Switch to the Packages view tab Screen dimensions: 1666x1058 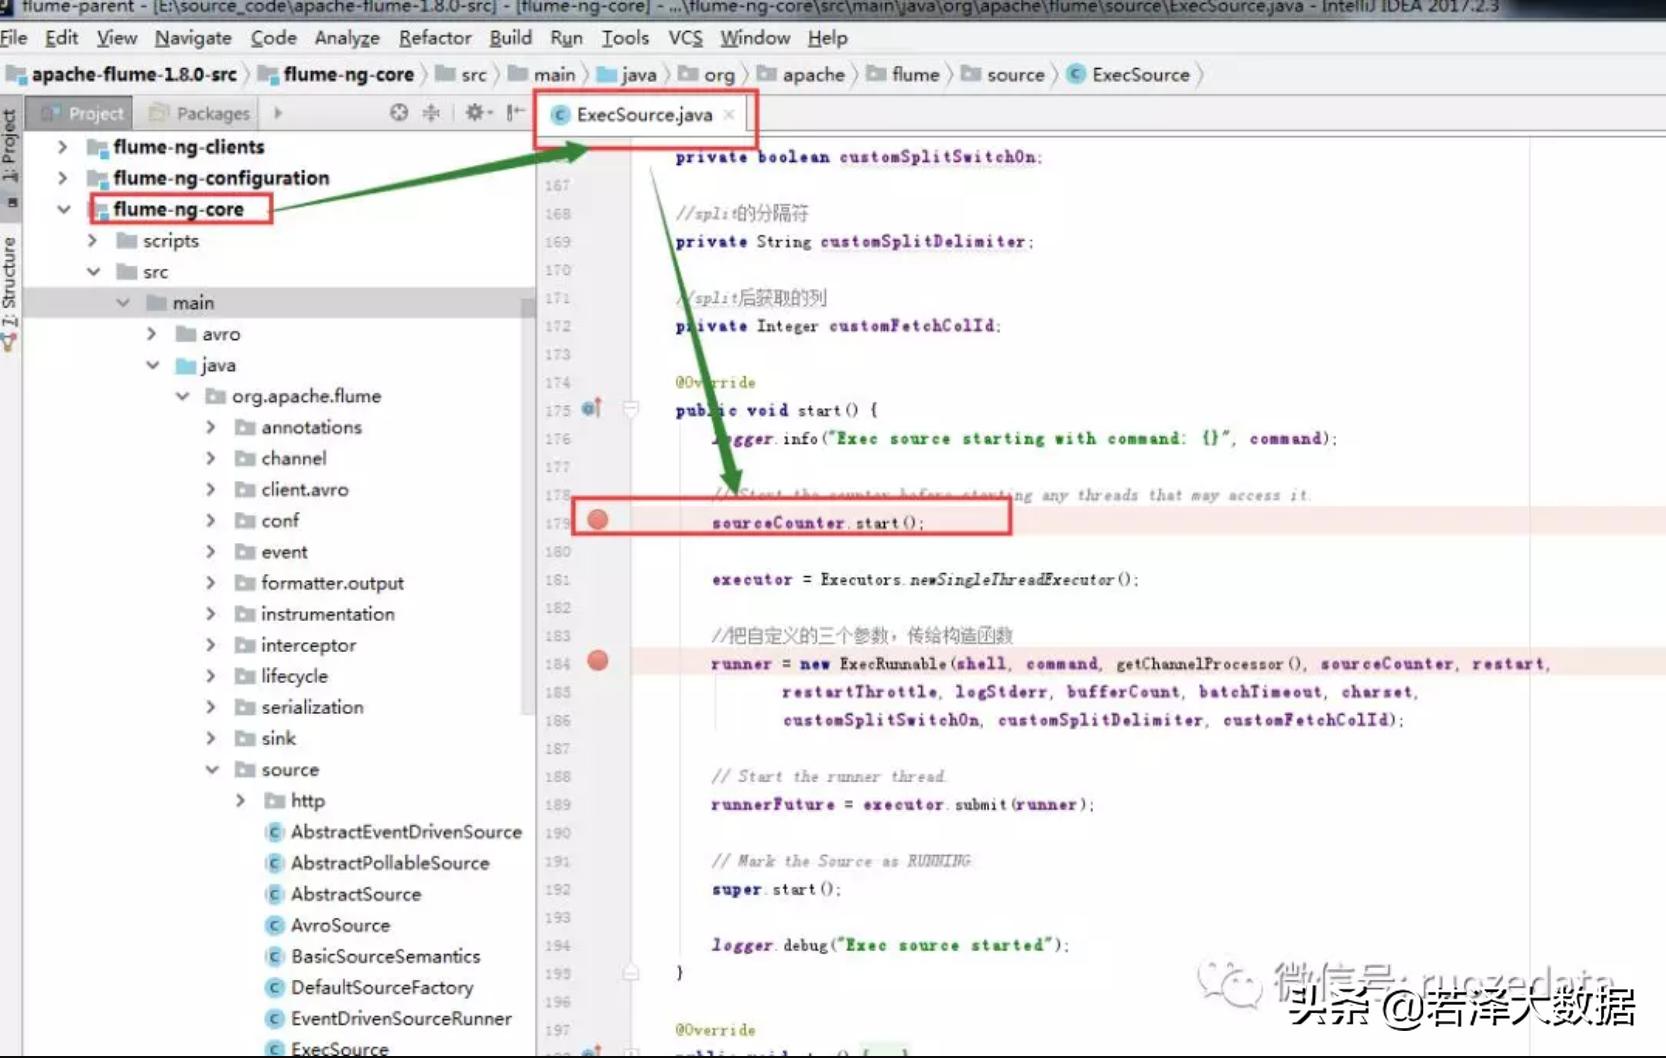(x=200, y=113)
